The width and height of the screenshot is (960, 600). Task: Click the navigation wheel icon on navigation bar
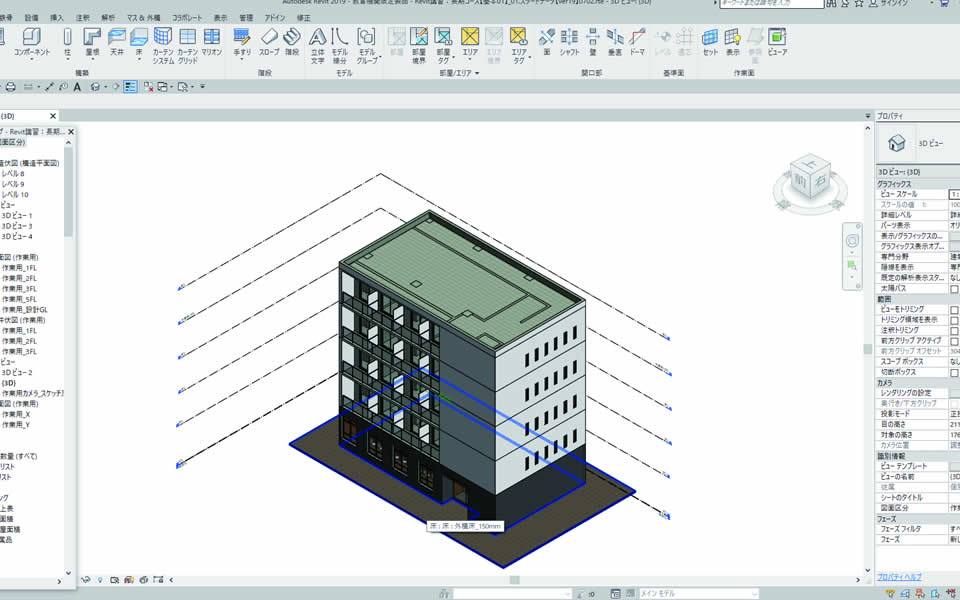(852, 241)
